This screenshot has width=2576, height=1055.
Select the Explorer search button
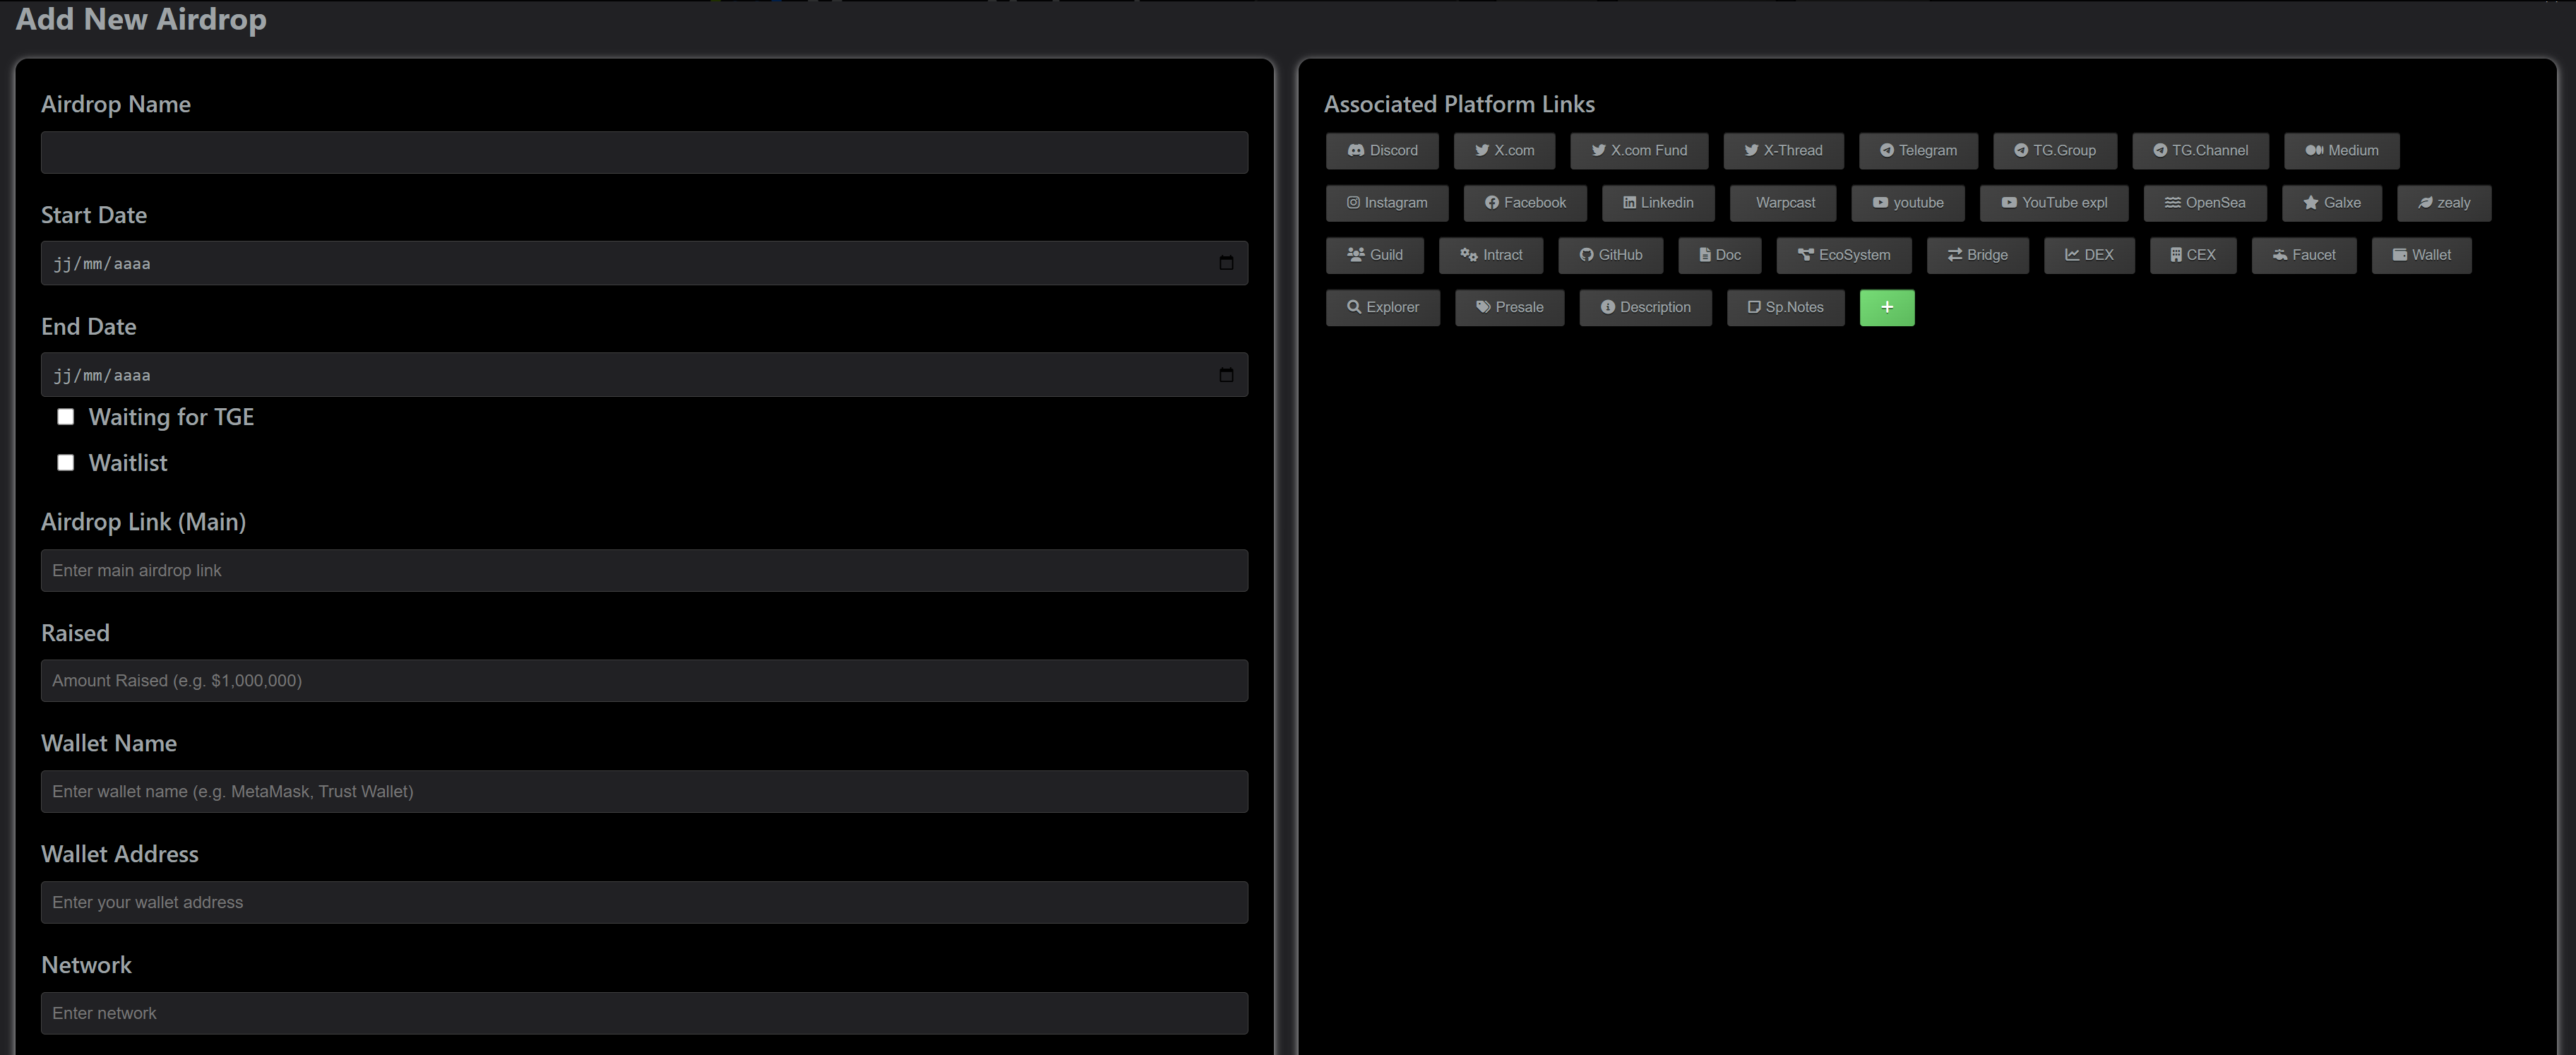(x=1382, y=308)
